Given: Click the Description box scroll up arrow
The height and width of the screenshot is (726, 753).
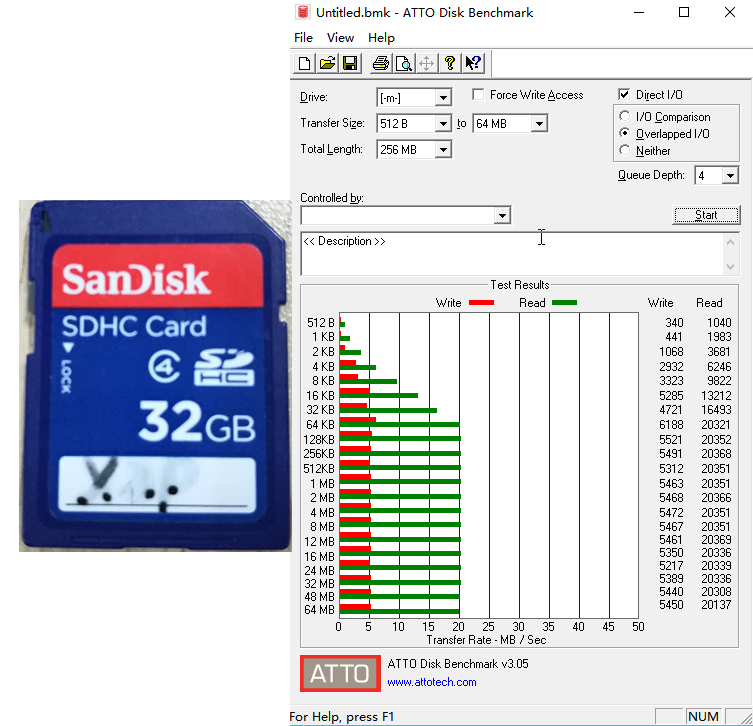Looking at the screenshot, I should pos(730,242).
